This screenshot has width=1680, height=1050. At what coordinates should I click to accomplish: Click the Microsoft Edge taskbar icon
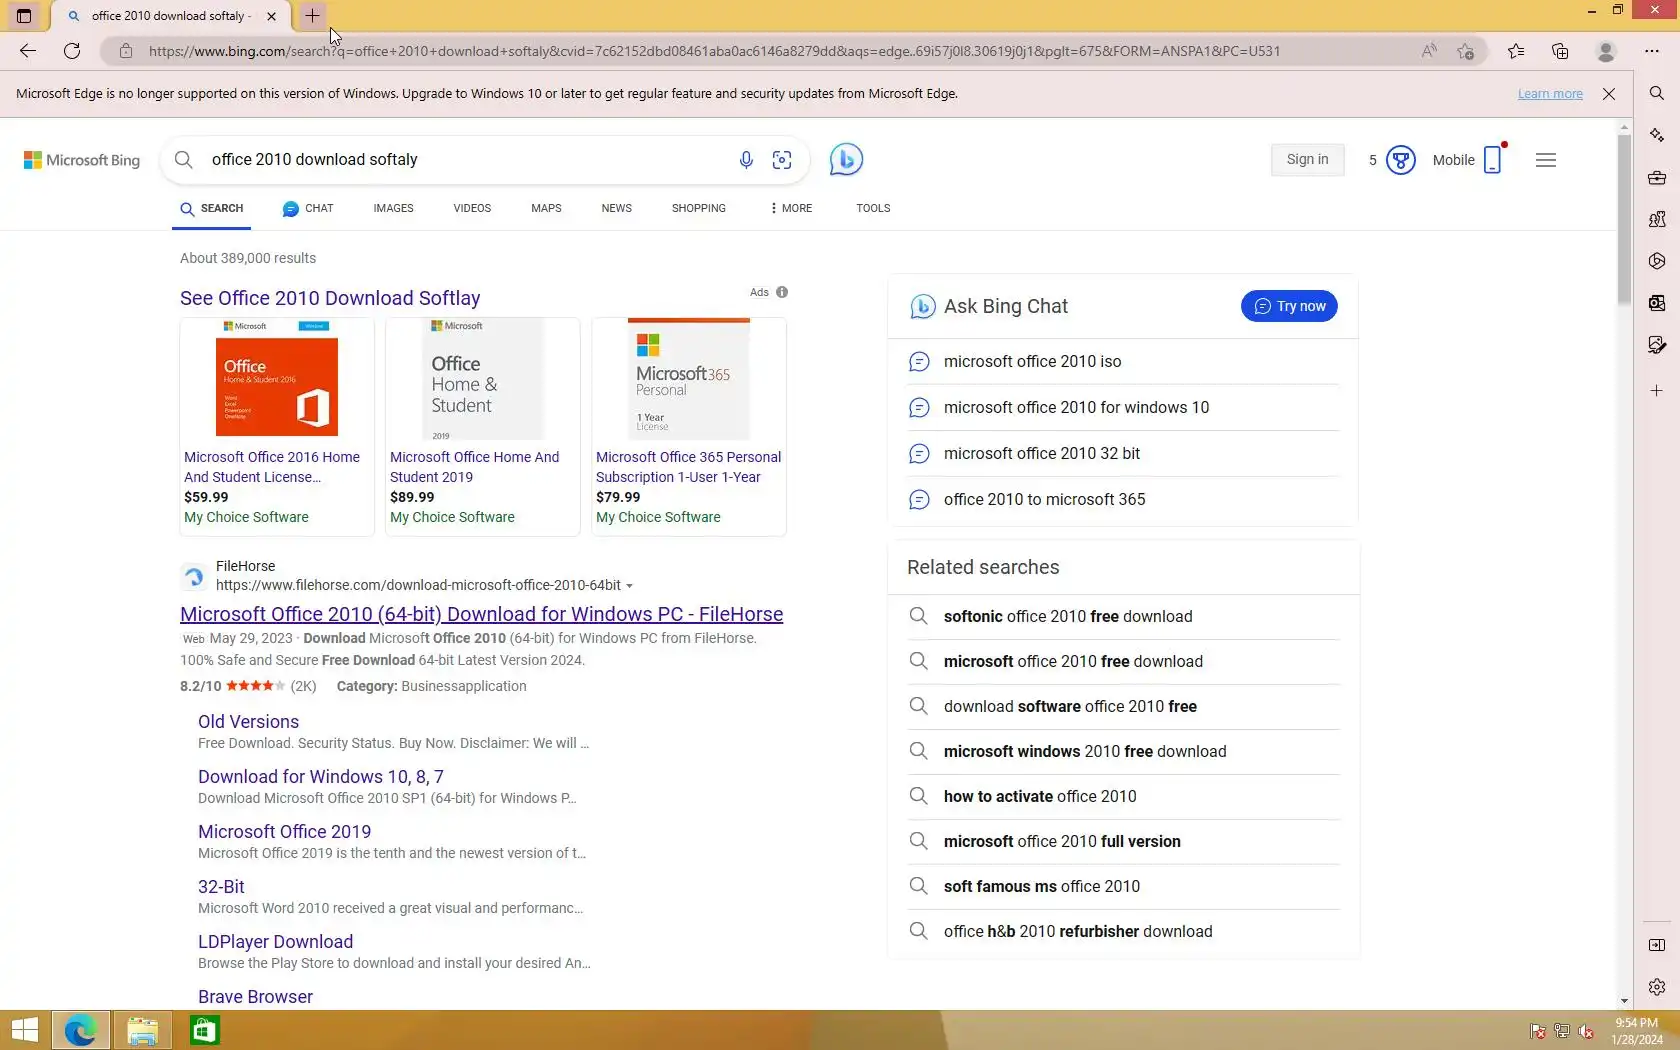pyautogui.click(x=80, y=1031)
